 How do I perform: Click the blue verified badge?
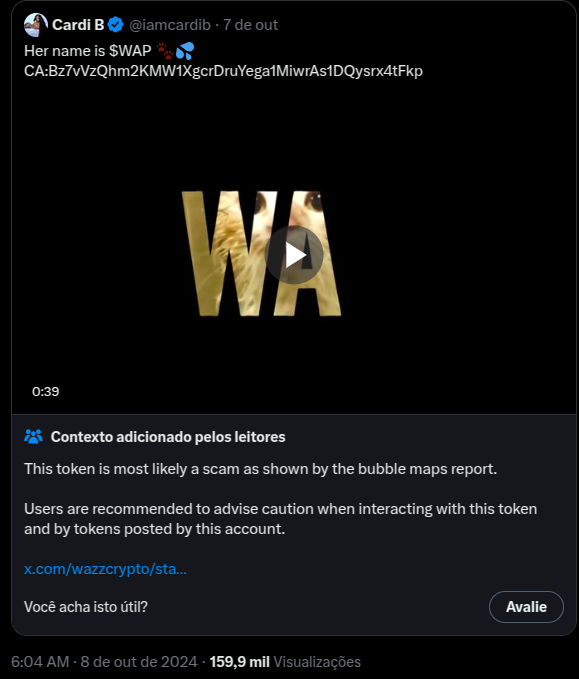[x=116, y=25]
